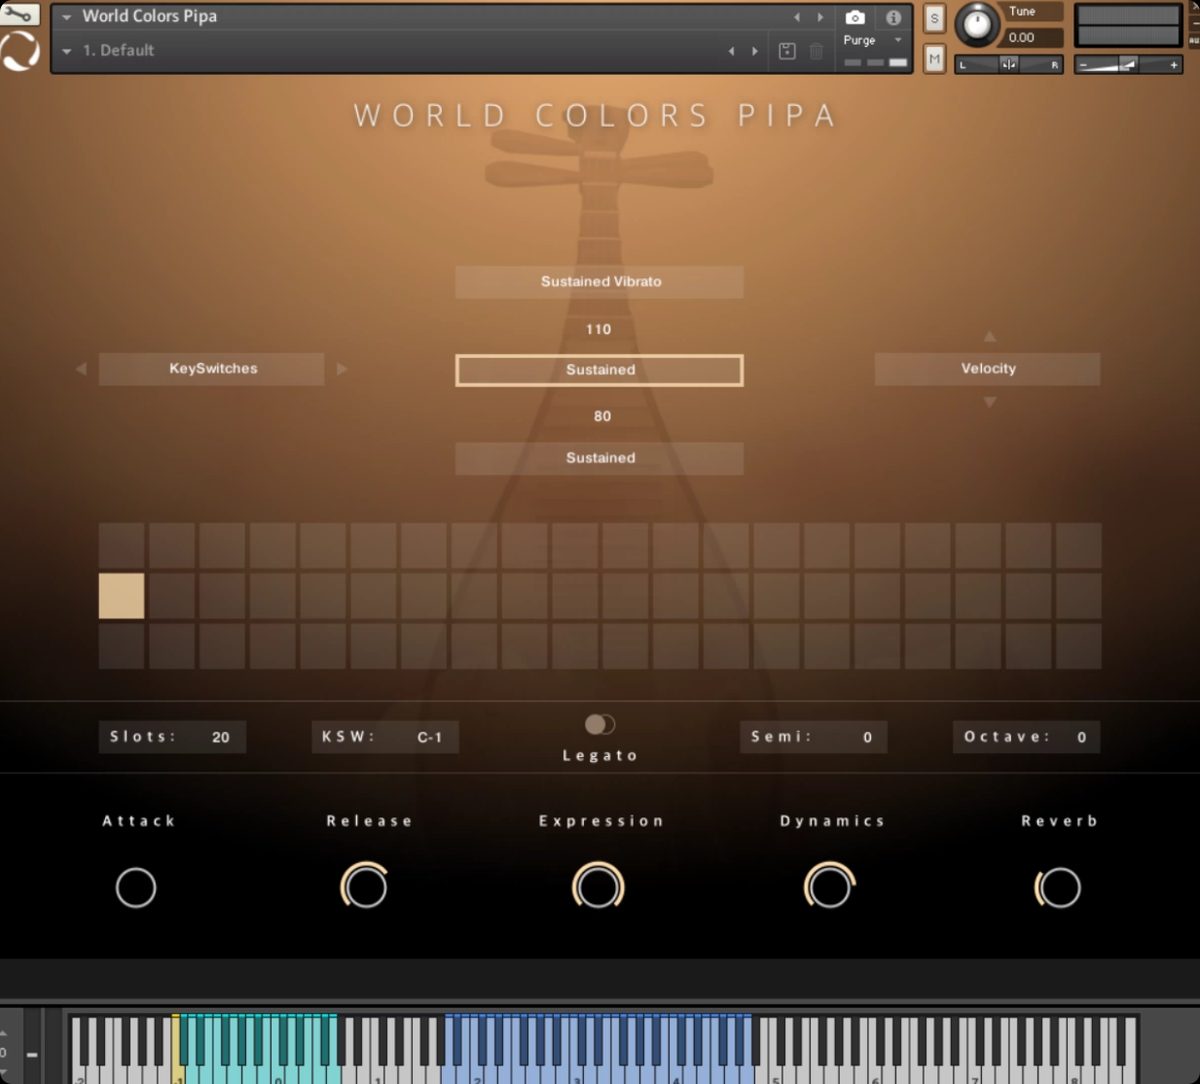Expand the World Colors Pipa instrument dropdown arrow
This screenshot has height=1084, width=1200.
67,17
